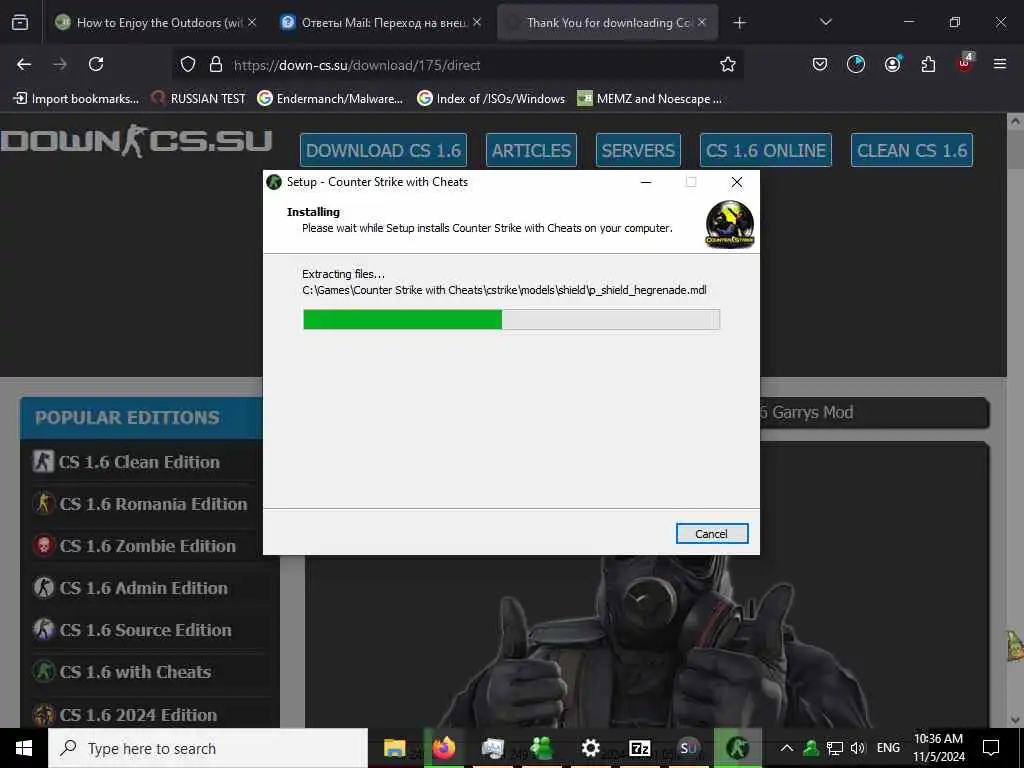Click page scrollbar up arrow
Viewport: 1024px width, 768px height.
click(x=1016, y=121)
